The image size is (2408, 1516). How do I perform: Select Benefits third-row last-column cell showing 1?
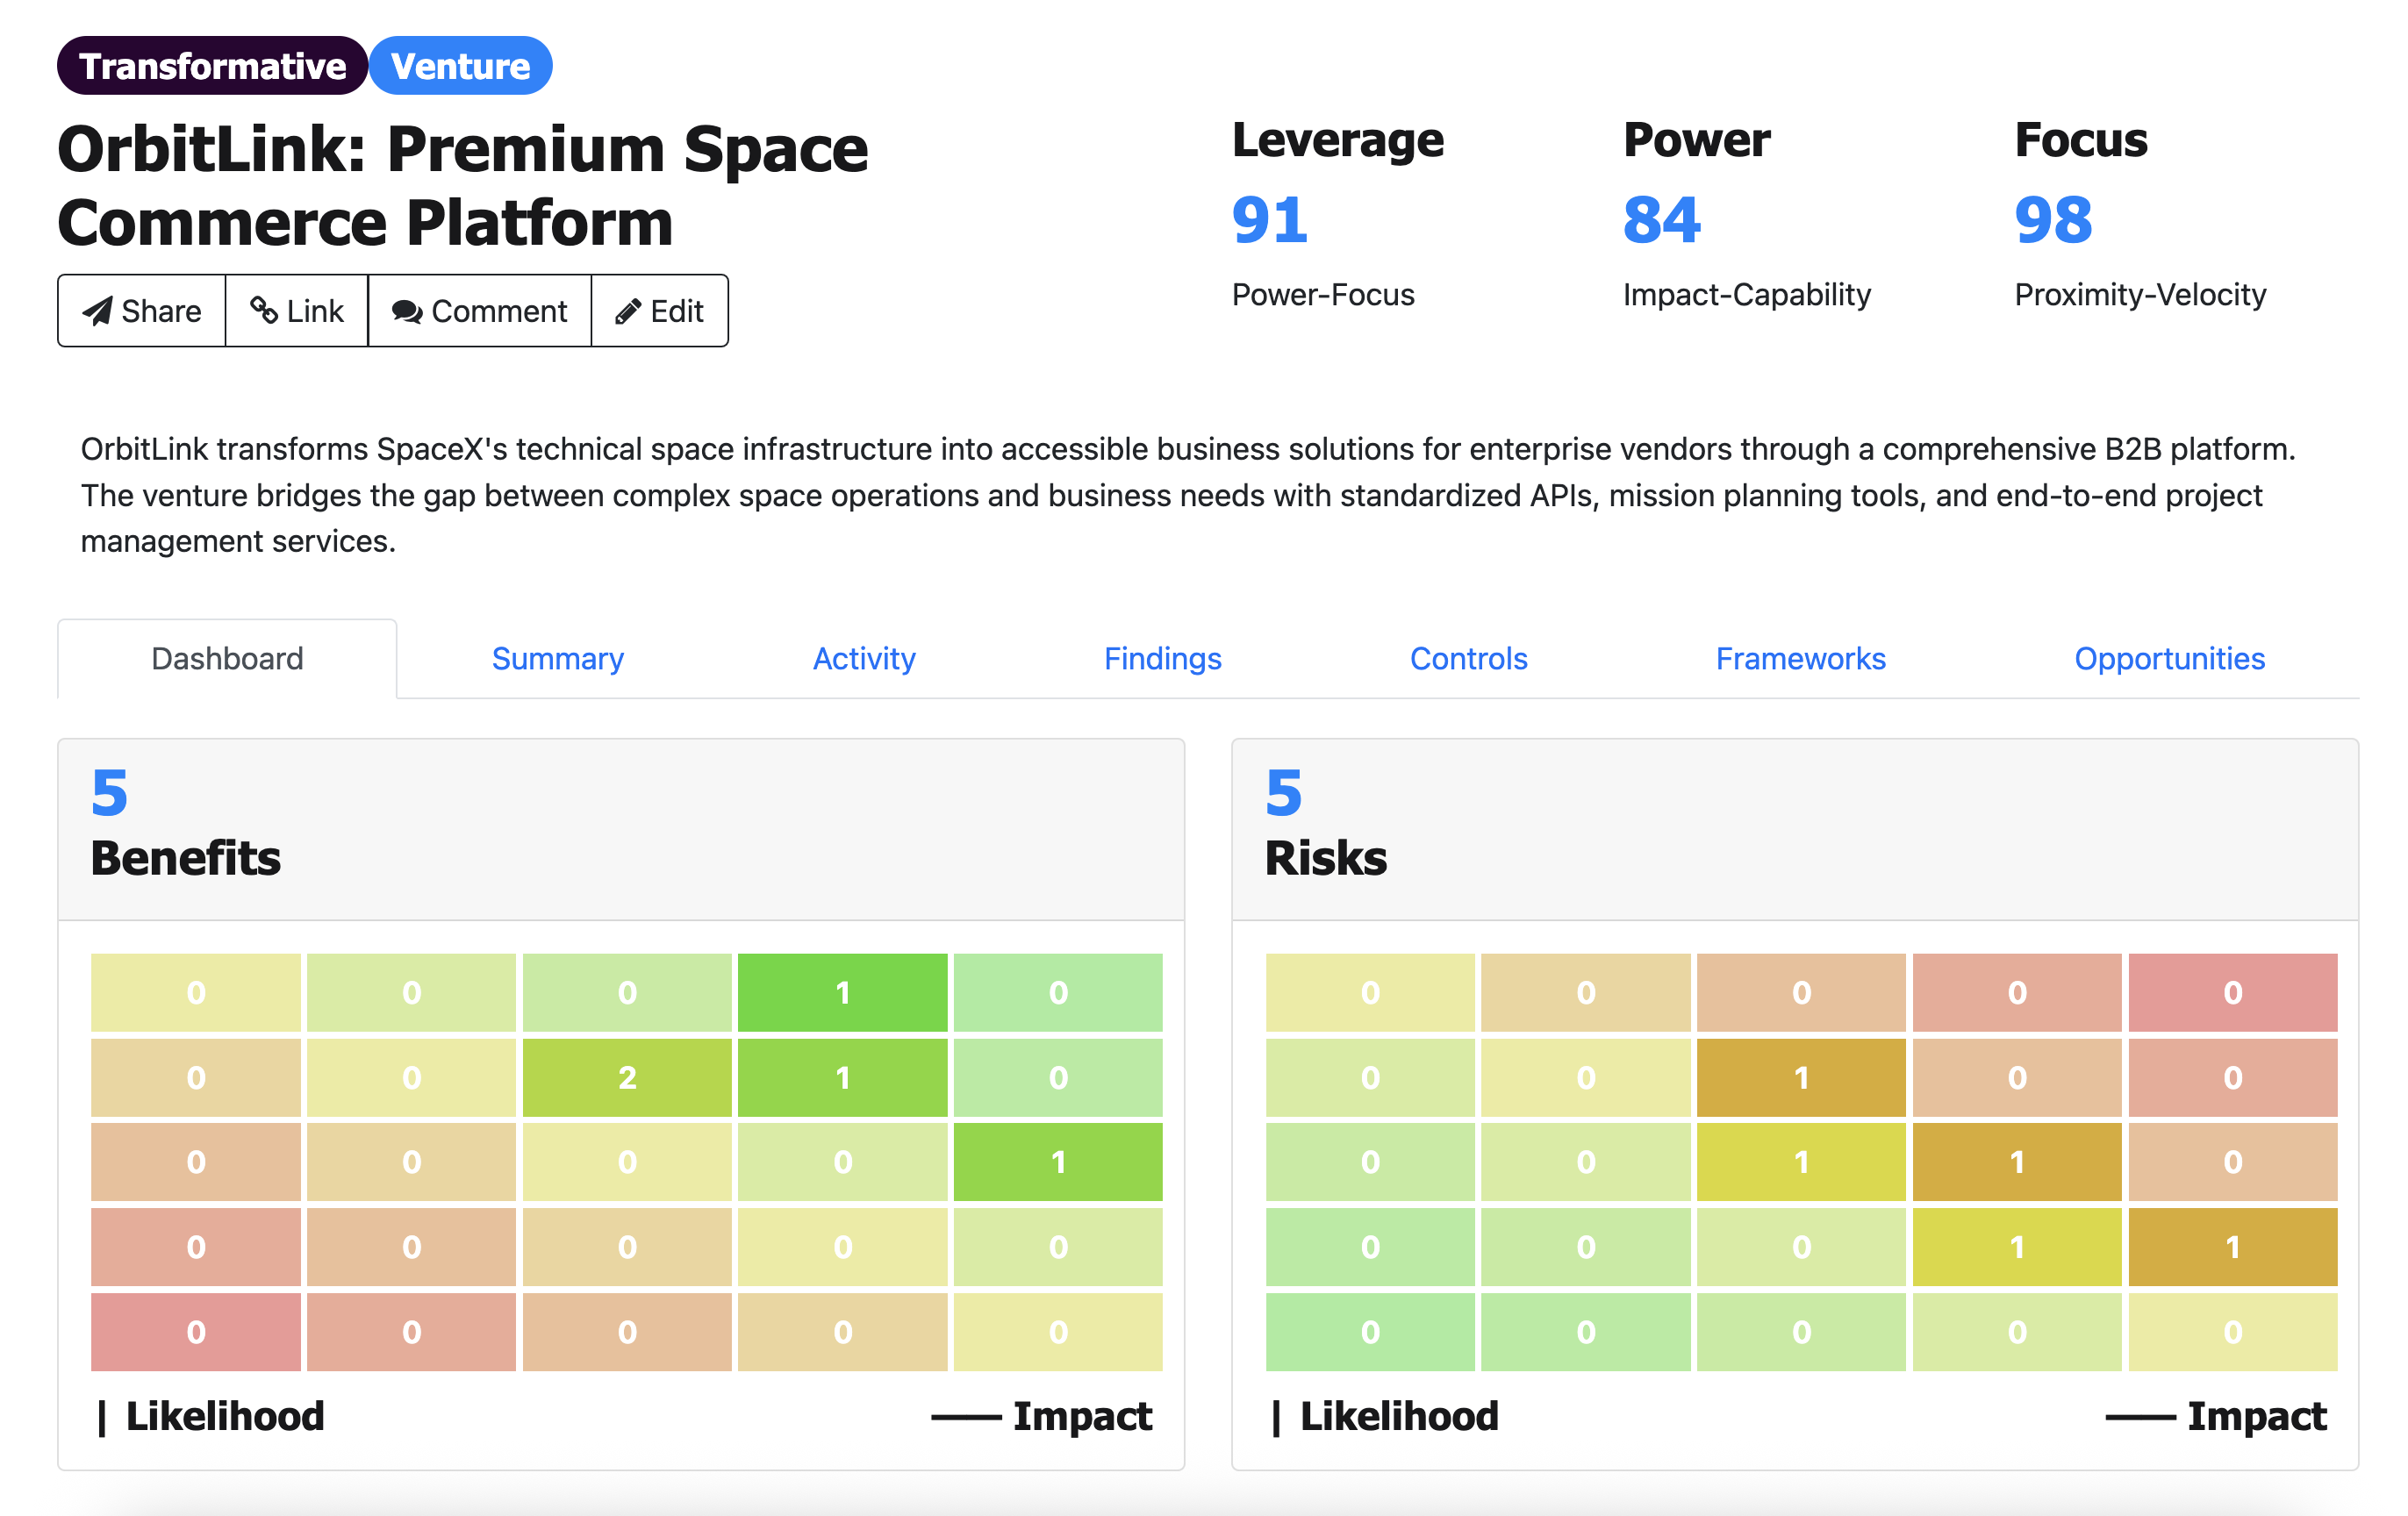click(1058, 1162)
